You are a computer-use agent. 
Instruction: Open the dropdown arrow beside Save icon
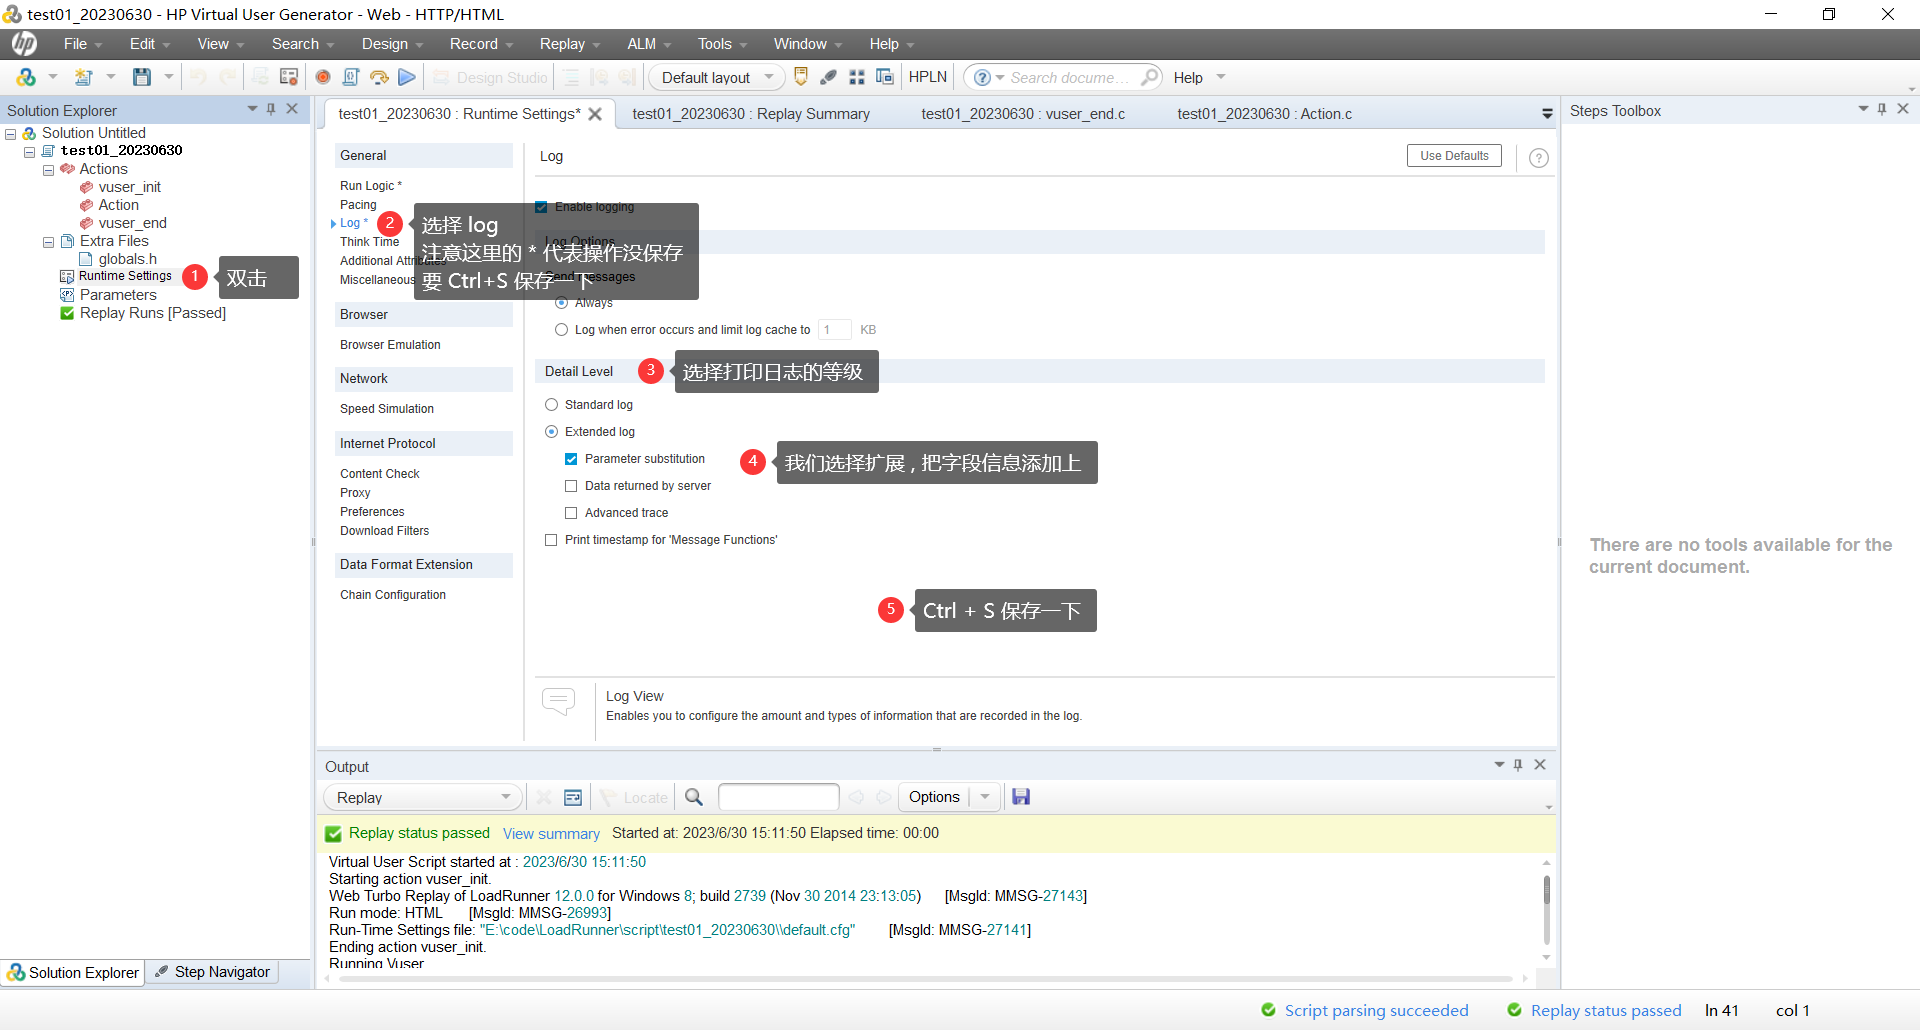(x=169, y=77)
